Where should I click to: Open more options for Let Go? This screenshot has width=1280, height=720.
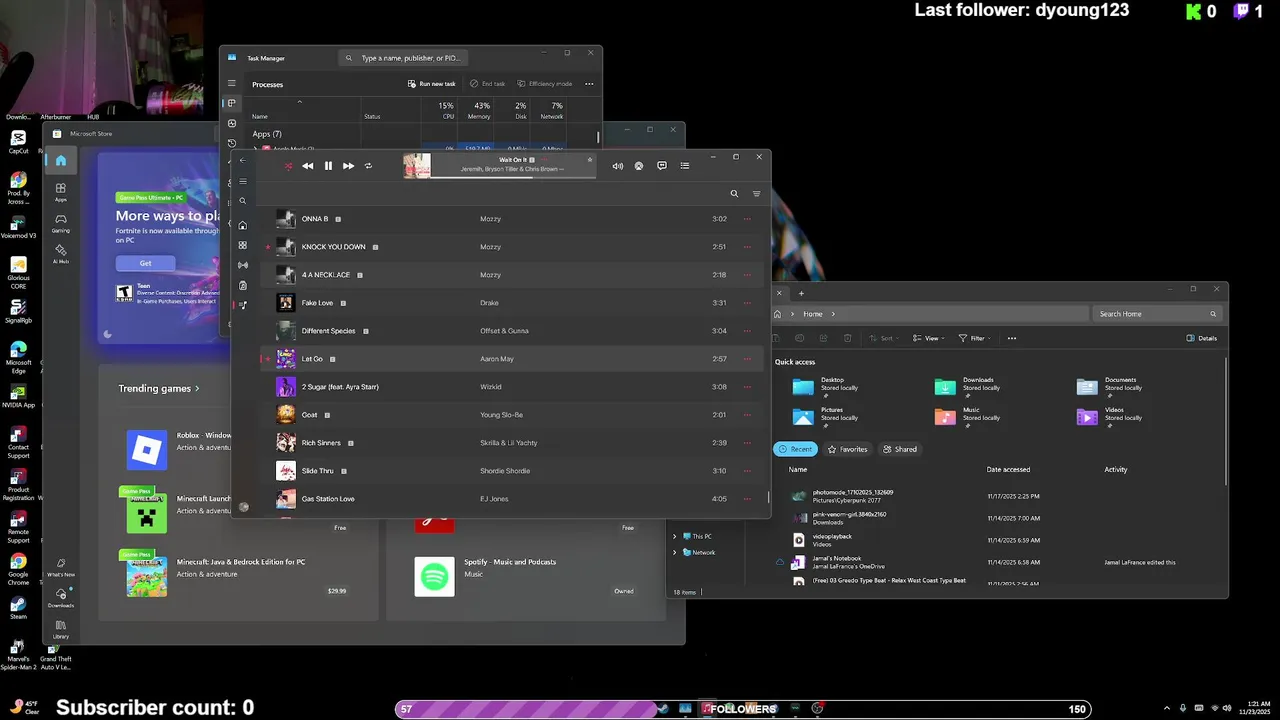pos(747,359)
